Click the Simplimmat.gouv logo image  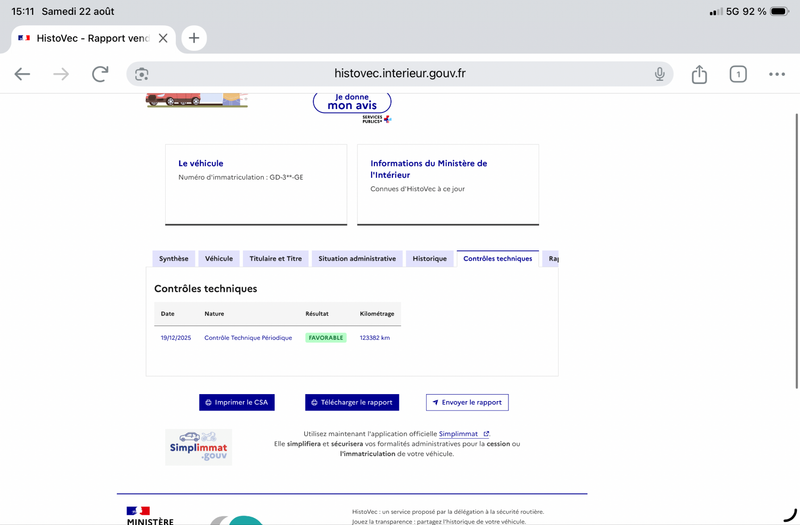pyautogui.click(x=198, y=447)
